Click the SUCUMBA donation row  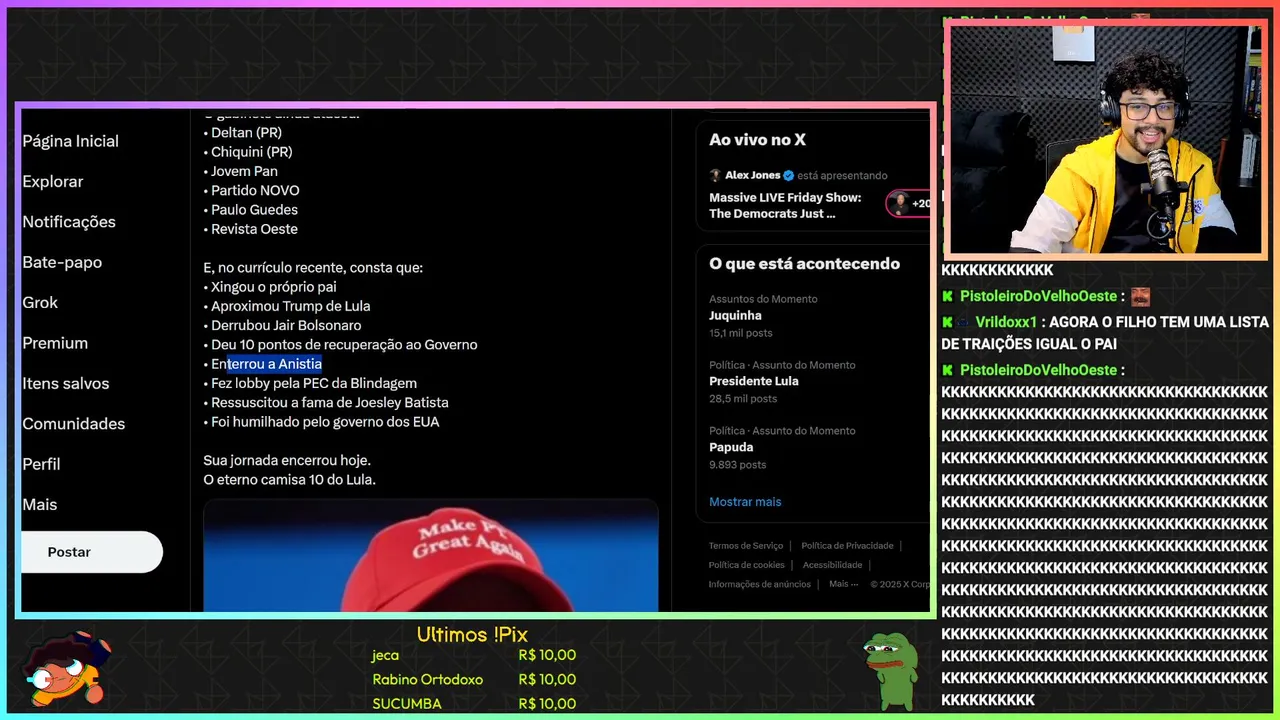click(474, 704)
